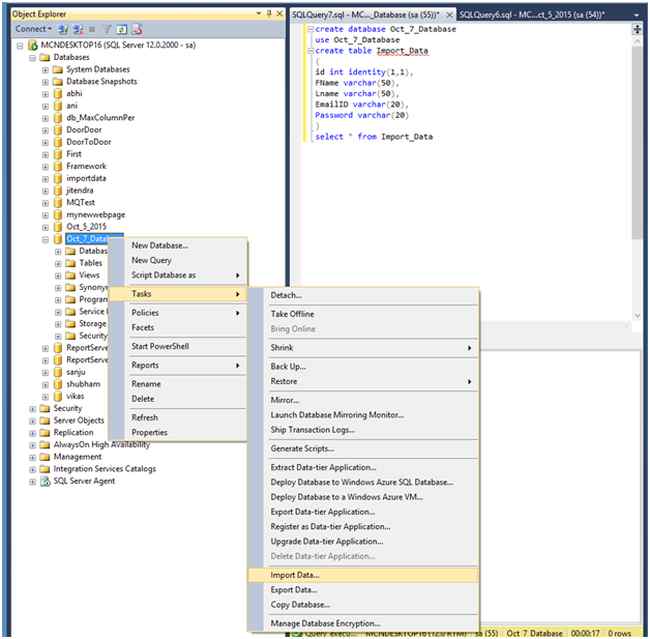
Task: Expand the AlwaysOn High Availability node
Action: point(32,445)
